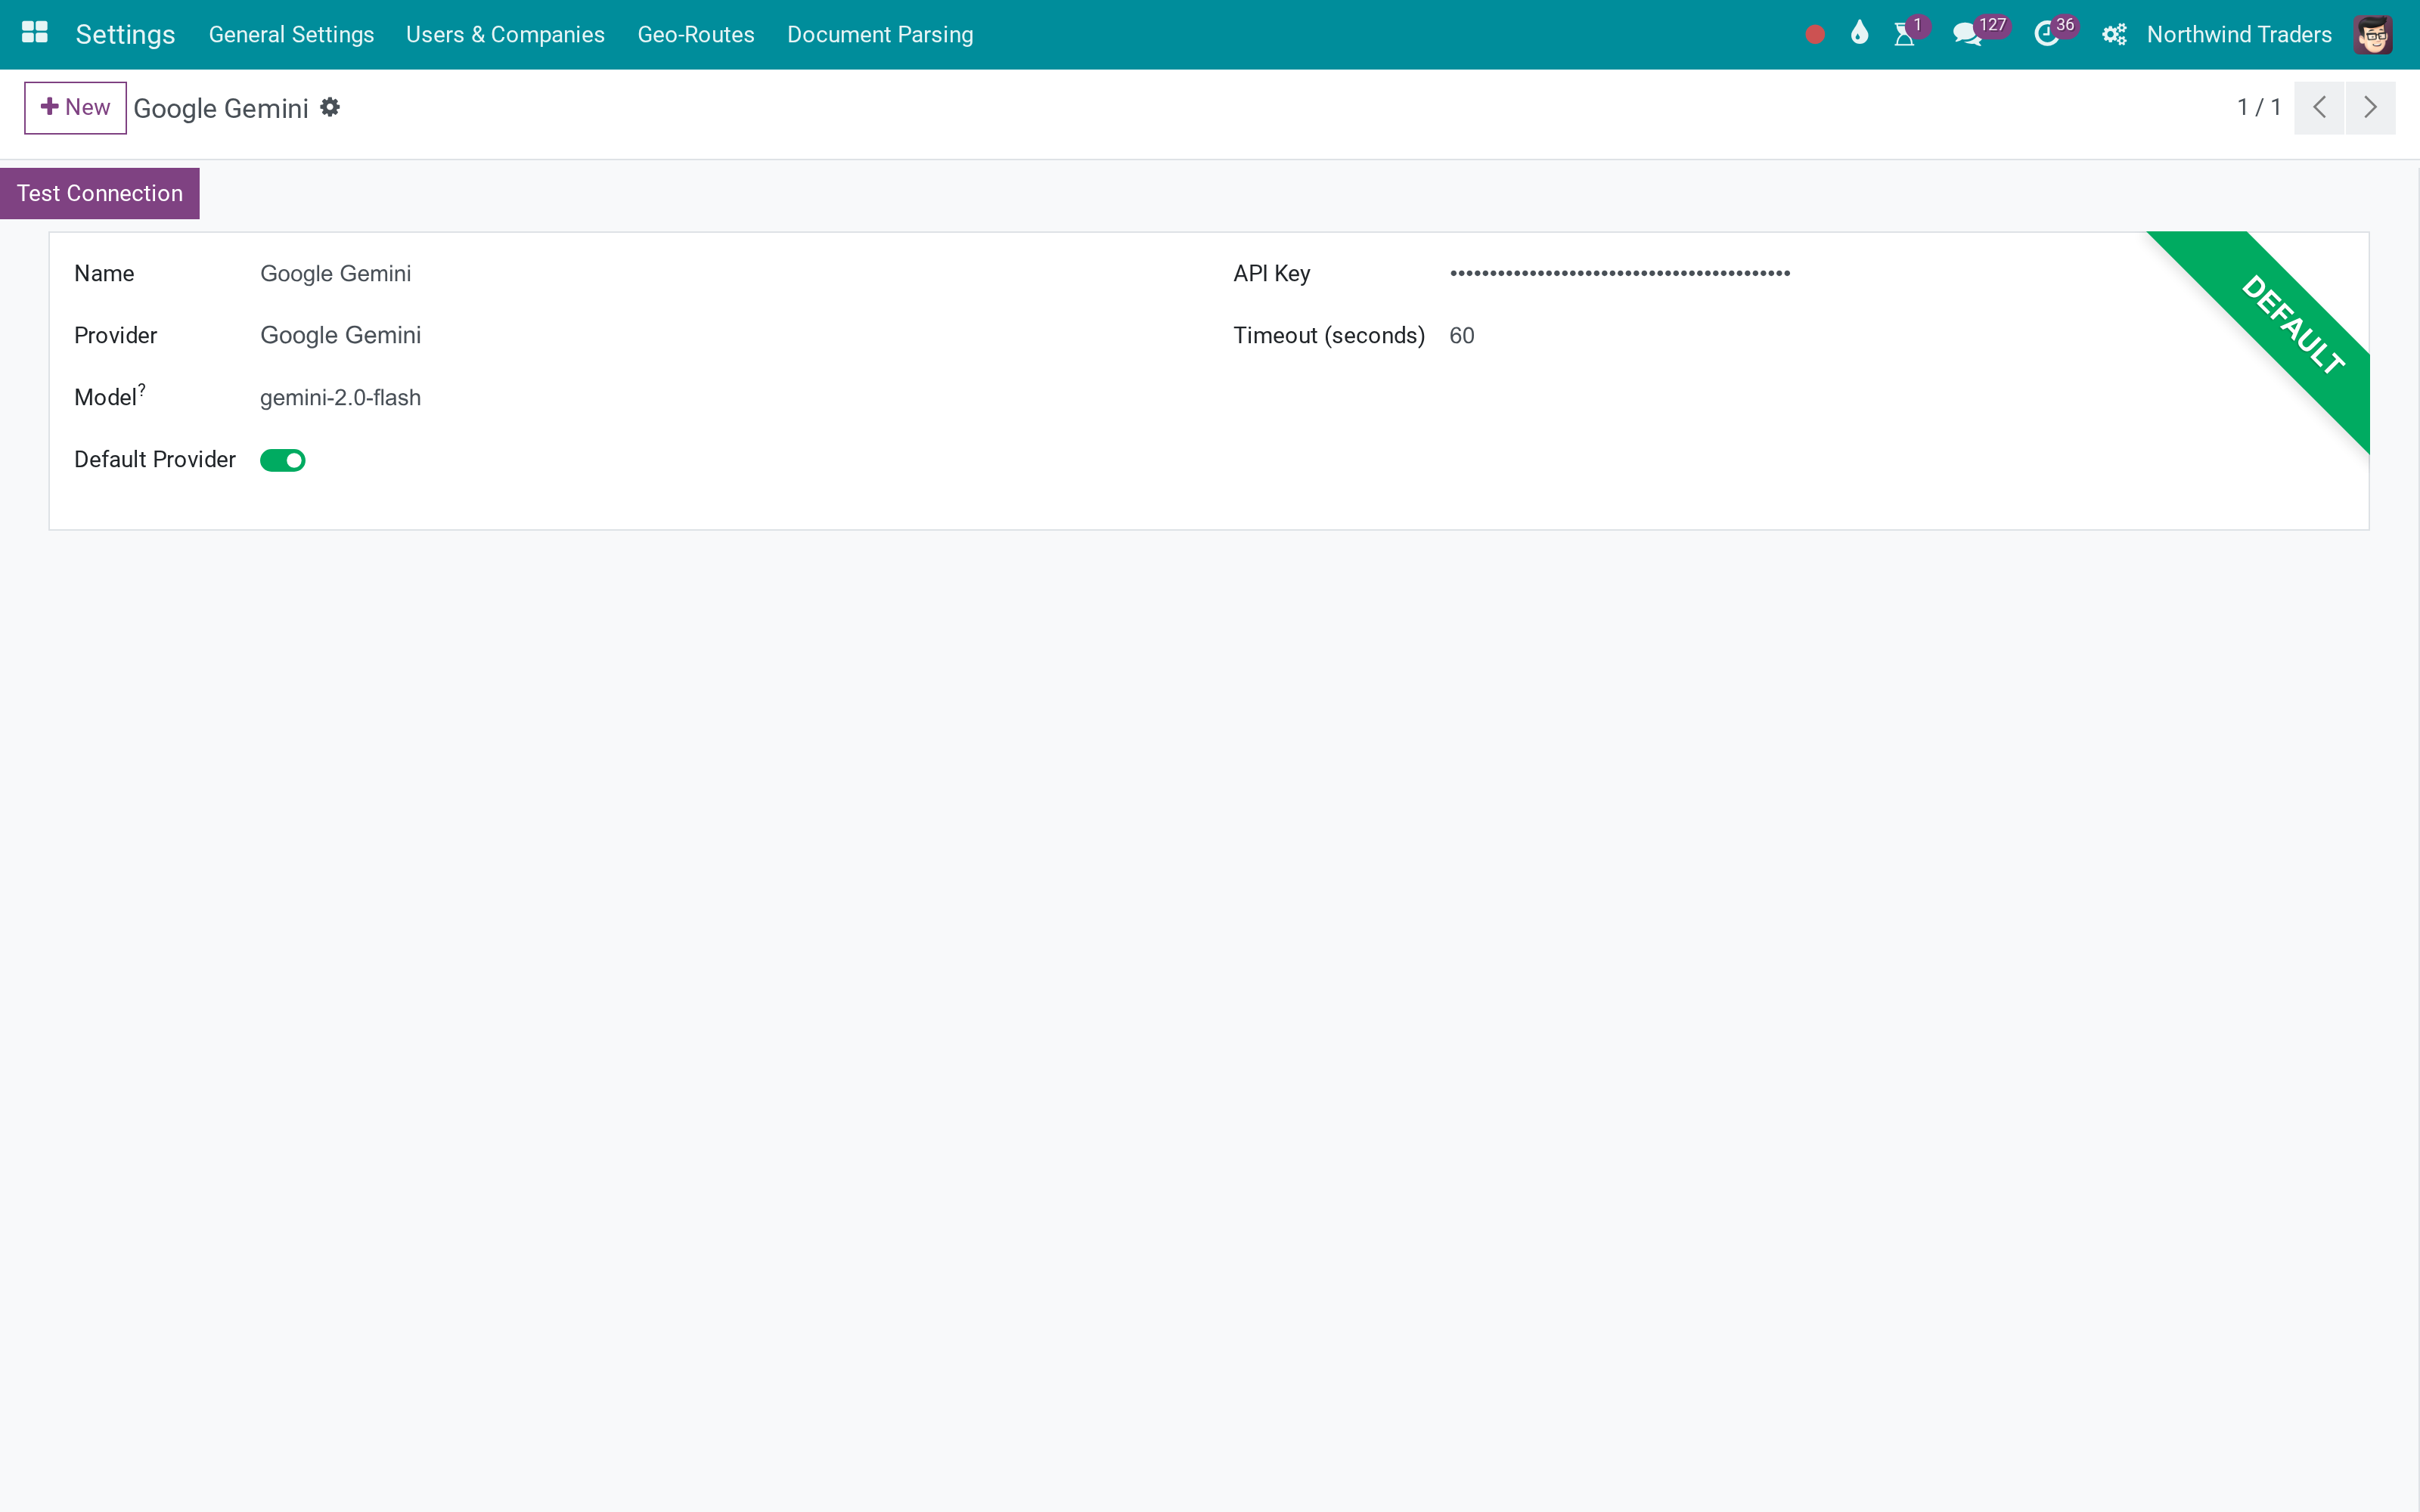Open the user avatar menu

click(2372, 35)
